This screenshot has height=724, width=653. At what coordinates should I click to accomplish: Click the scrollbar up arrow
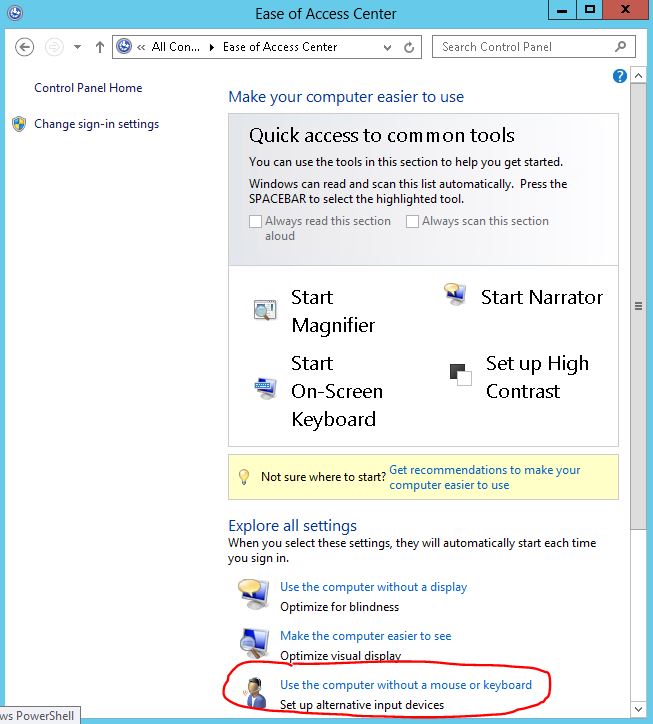[638, 75]
